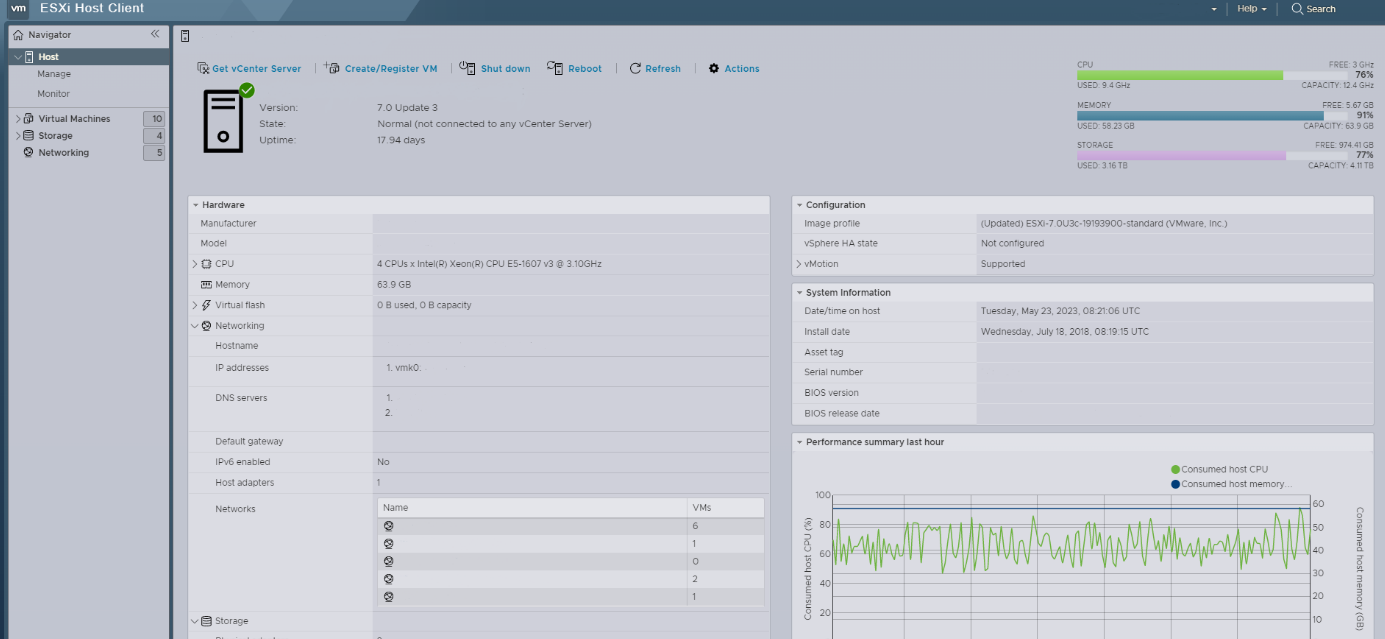
Task: Click the network icon in the 0-VMs row
Action: pos(388,561)
